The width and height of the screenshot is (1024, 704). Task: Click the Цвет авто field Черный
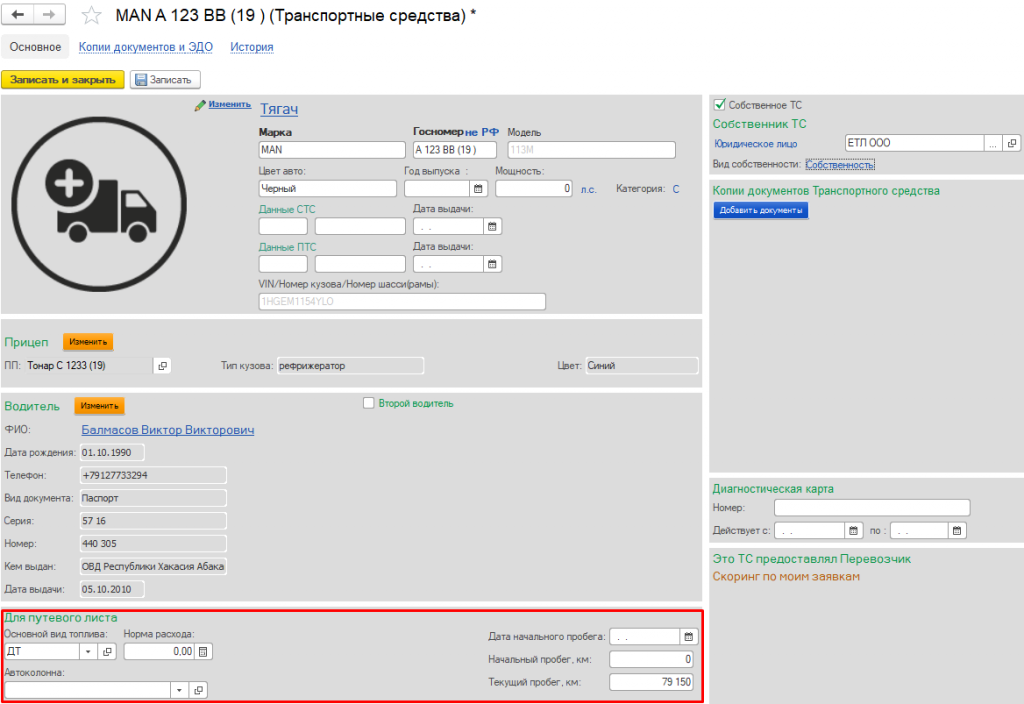pos(328,189)
